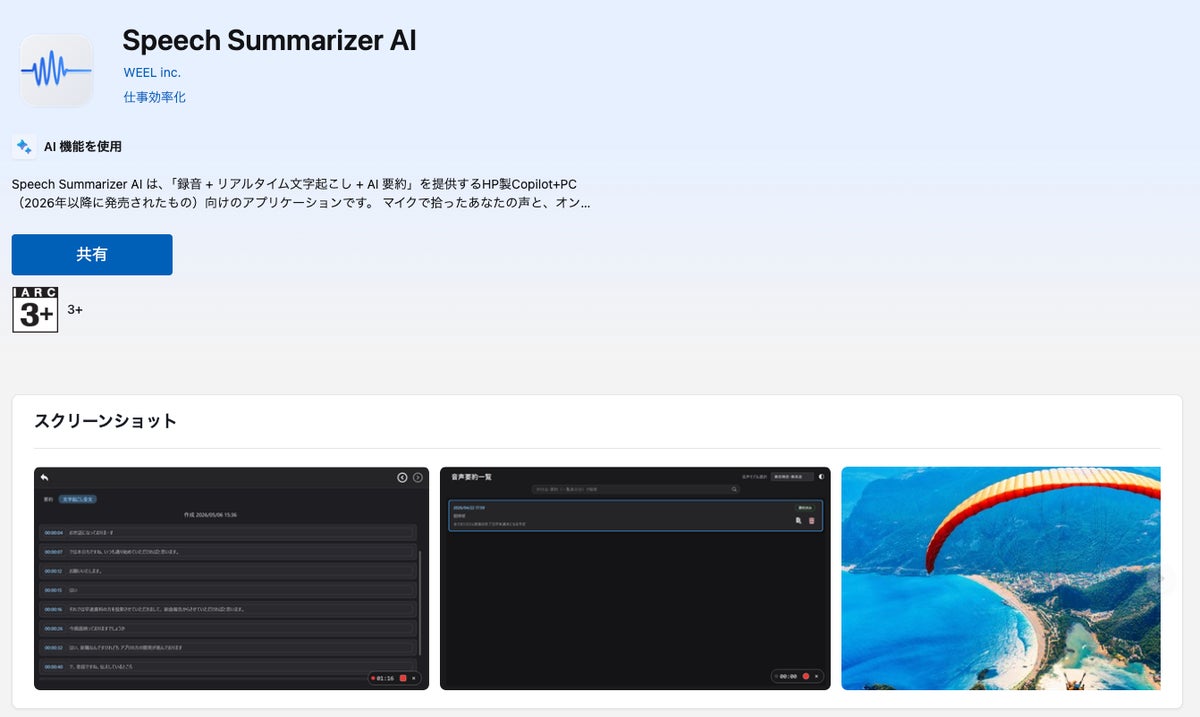
Task: Click the sparkle icon beside AI 機能を使用
Action: [x=24, y=146]
